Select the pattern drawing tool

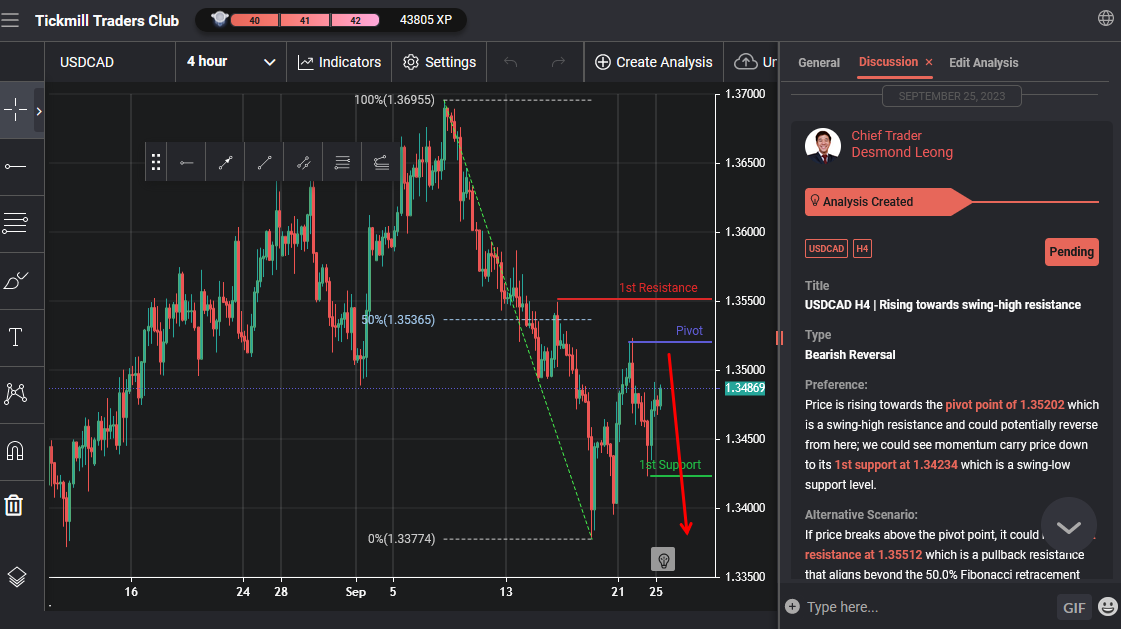pyautogui.click(x=15, y=393)
